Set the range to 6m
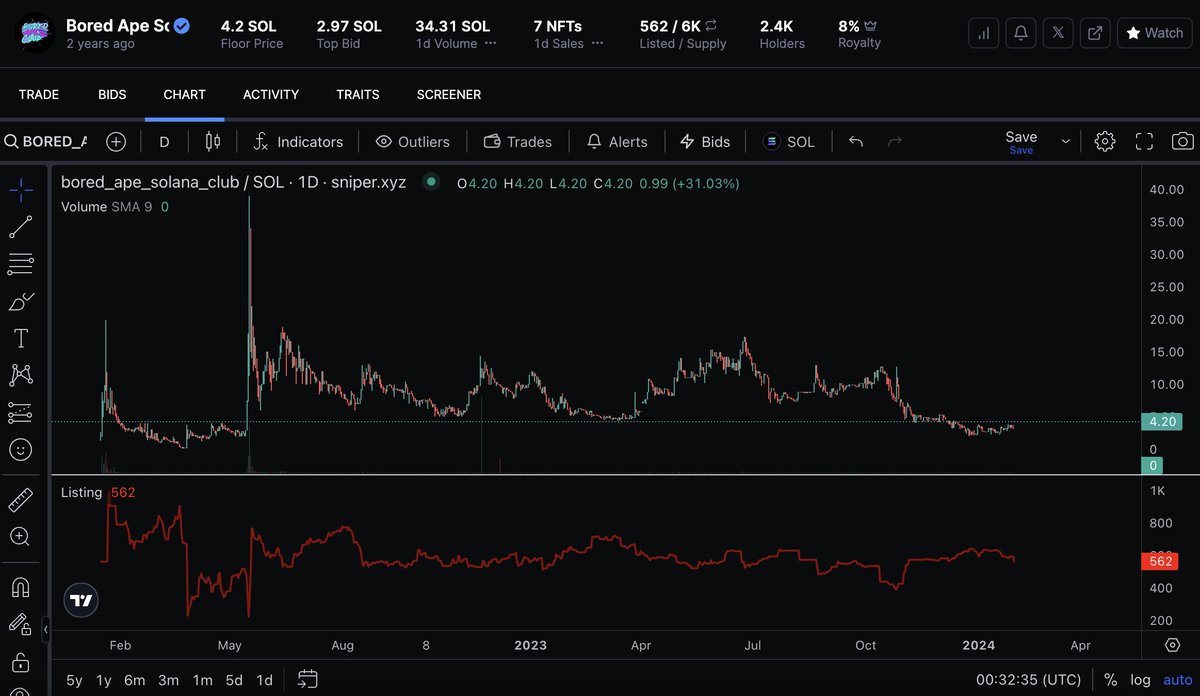 coord(134,680)
